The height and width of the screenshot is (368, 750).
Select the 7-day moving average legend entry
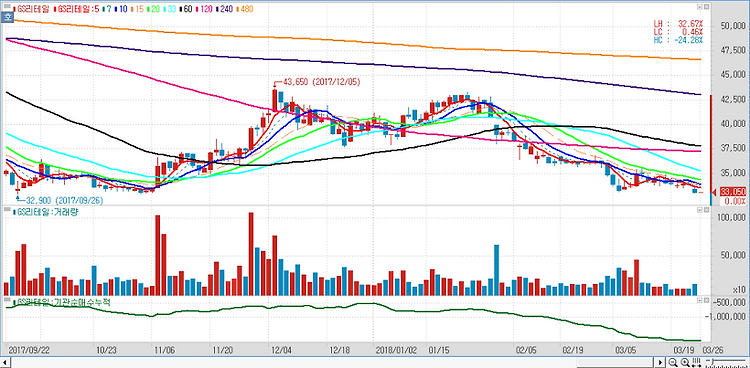click(108, 9)
